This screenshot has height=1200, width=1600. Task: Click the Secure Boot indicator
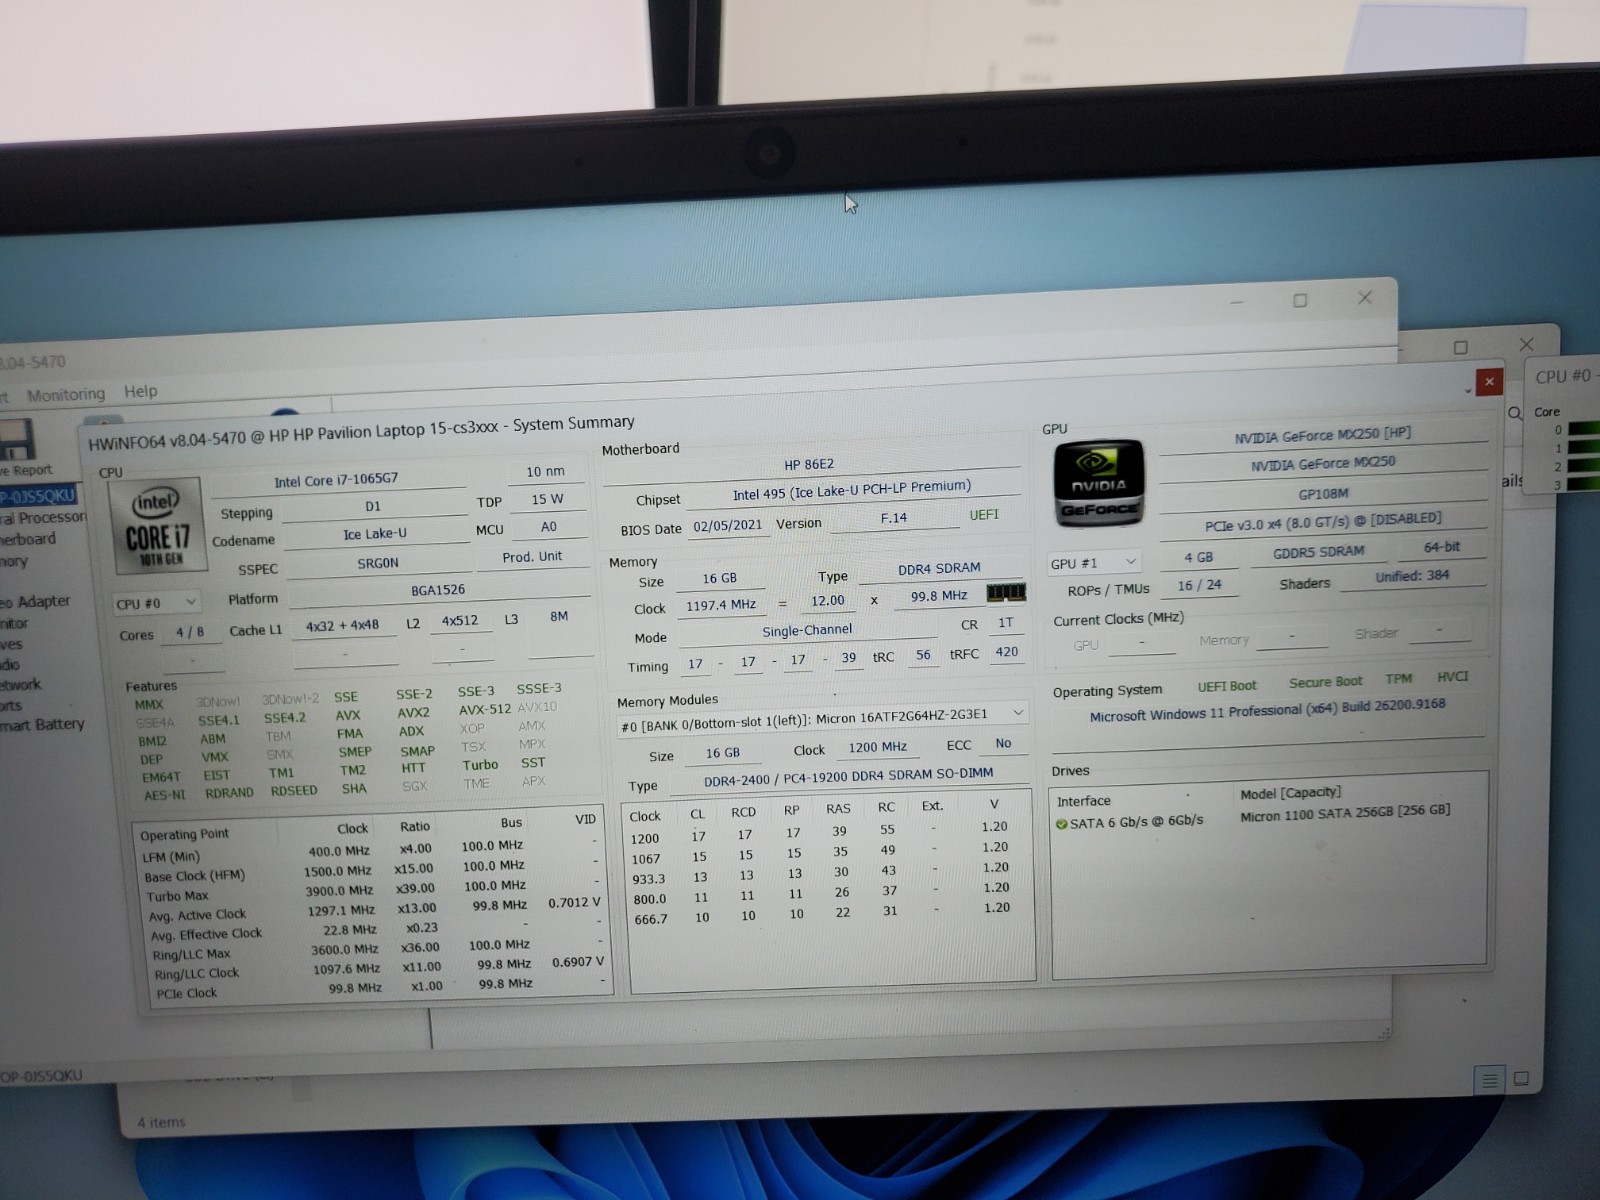pyautogui.click(x=1325, y=682)
